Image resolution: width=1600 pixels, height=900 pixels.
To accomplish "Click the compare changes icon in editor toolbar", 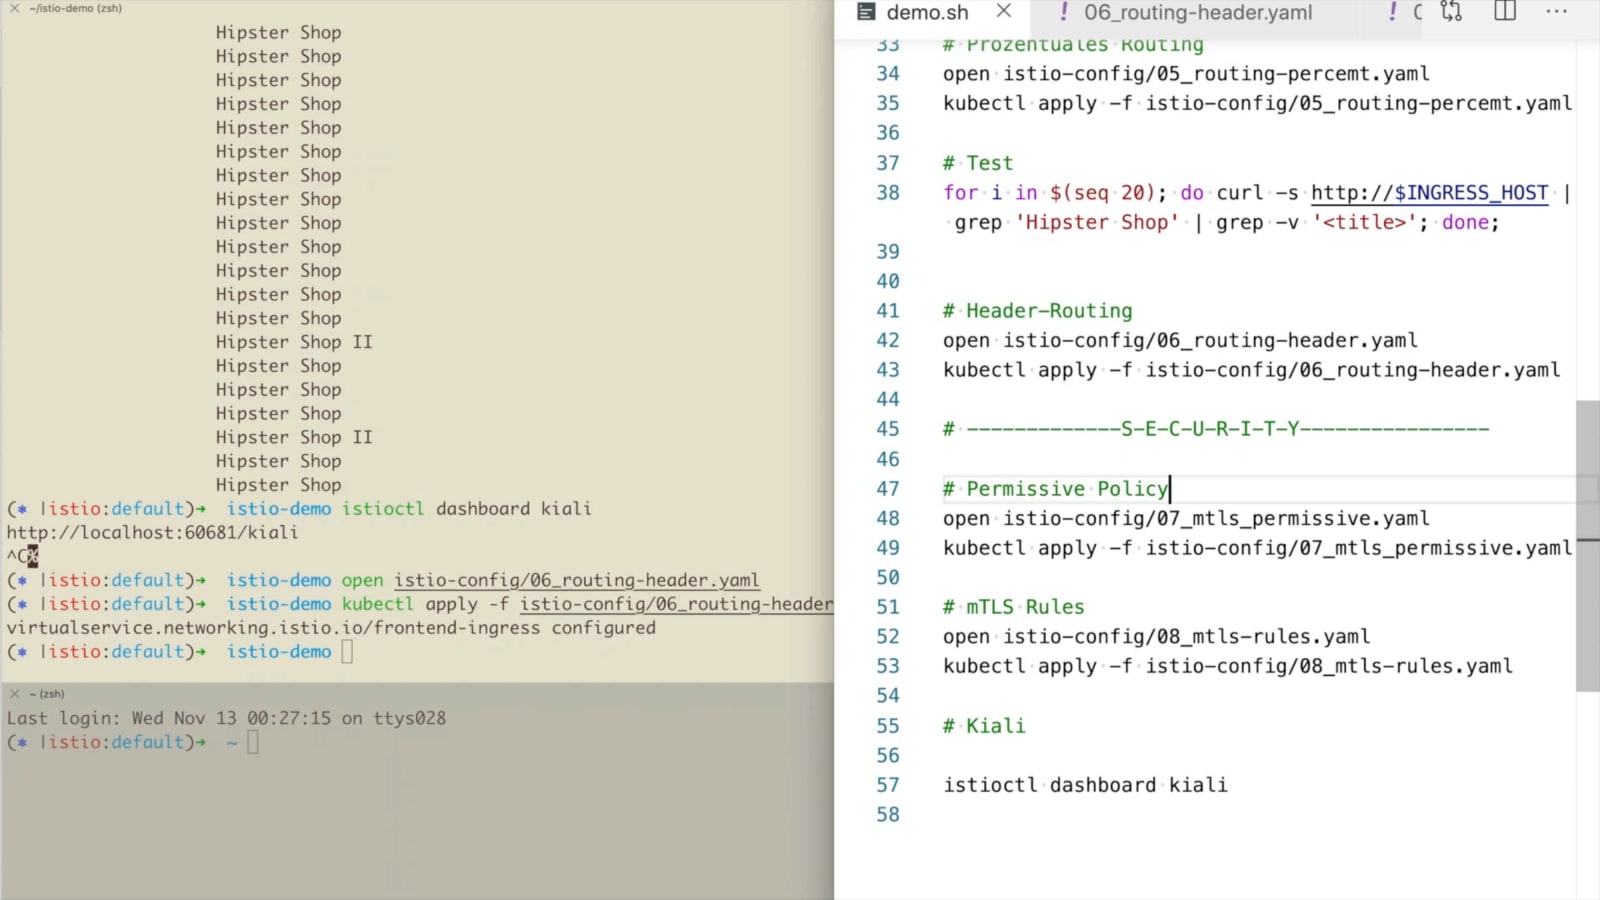I will (x=1452, y=12).
